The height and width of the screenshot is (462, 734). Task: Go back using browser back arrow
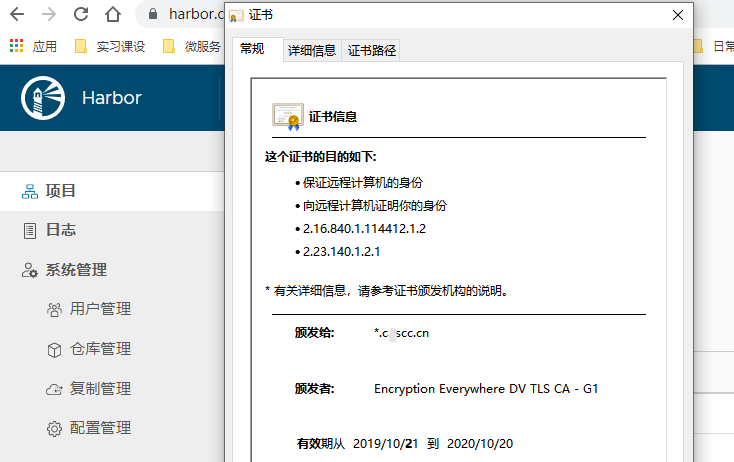pyautogui.click(x=17, y=14)
